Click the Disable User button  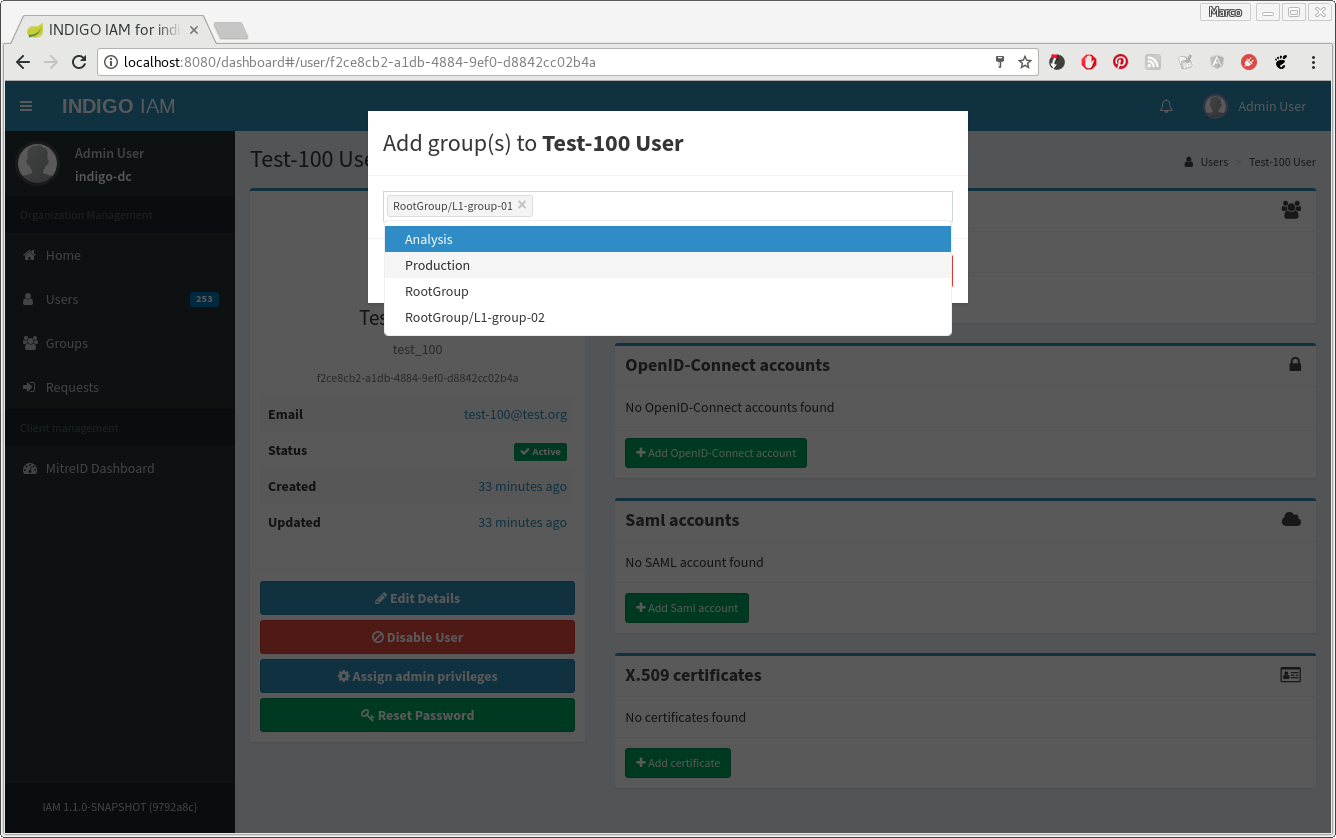417,637
